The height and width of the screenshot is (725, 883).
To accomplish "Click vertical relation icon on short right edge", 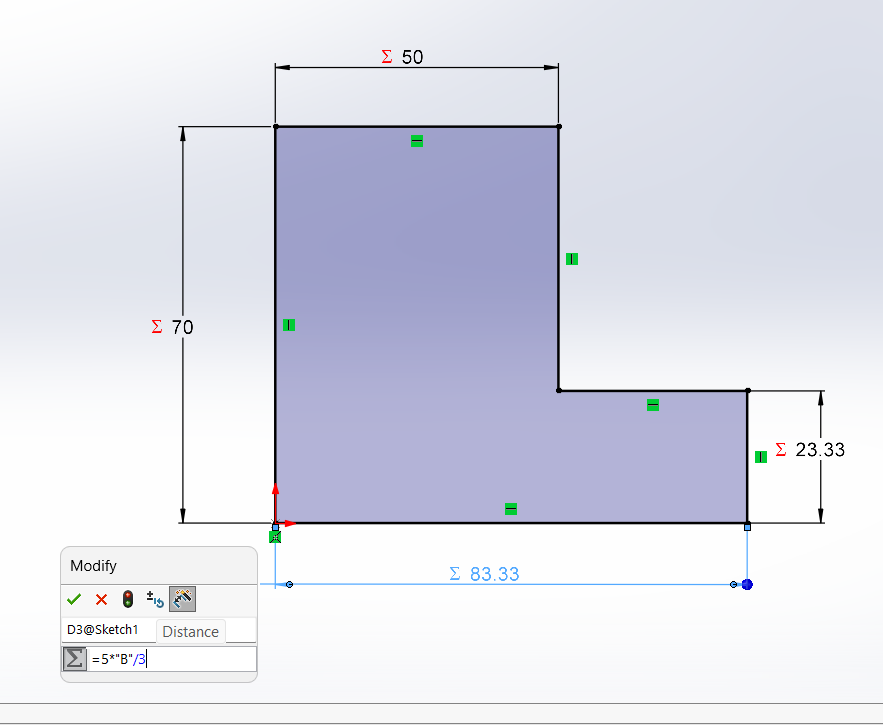I will pos(761,457).
